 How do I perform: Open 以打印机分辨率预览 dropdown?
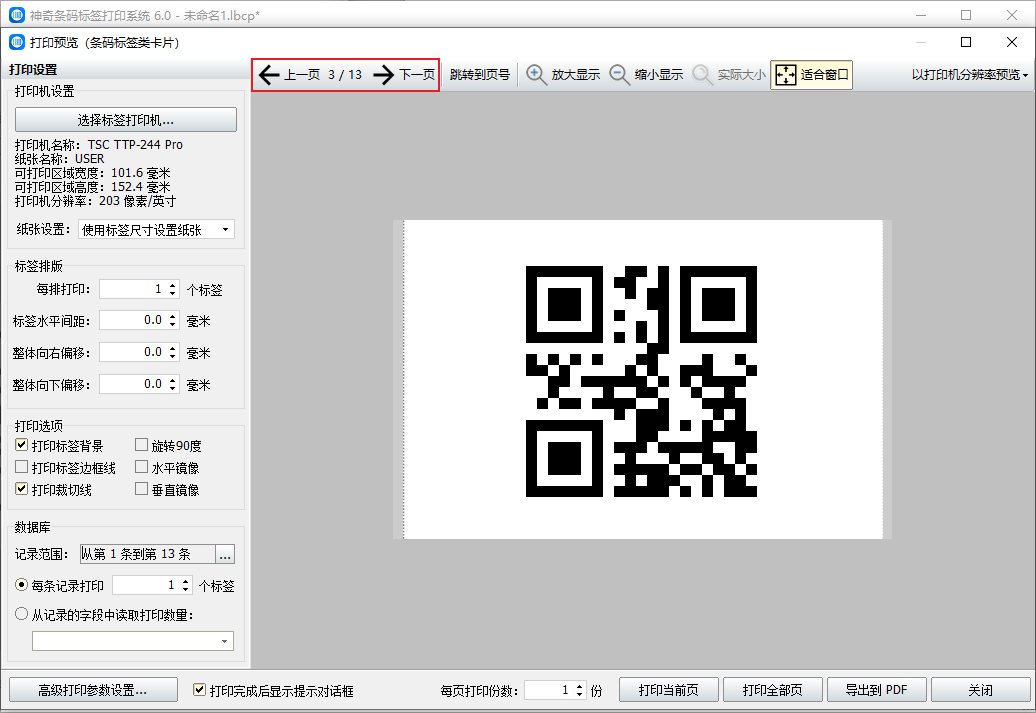970,75
